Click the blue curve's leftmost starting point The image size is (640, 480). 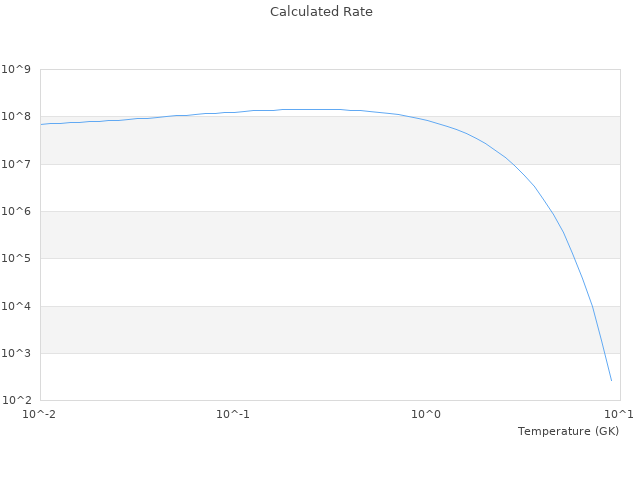41,124
